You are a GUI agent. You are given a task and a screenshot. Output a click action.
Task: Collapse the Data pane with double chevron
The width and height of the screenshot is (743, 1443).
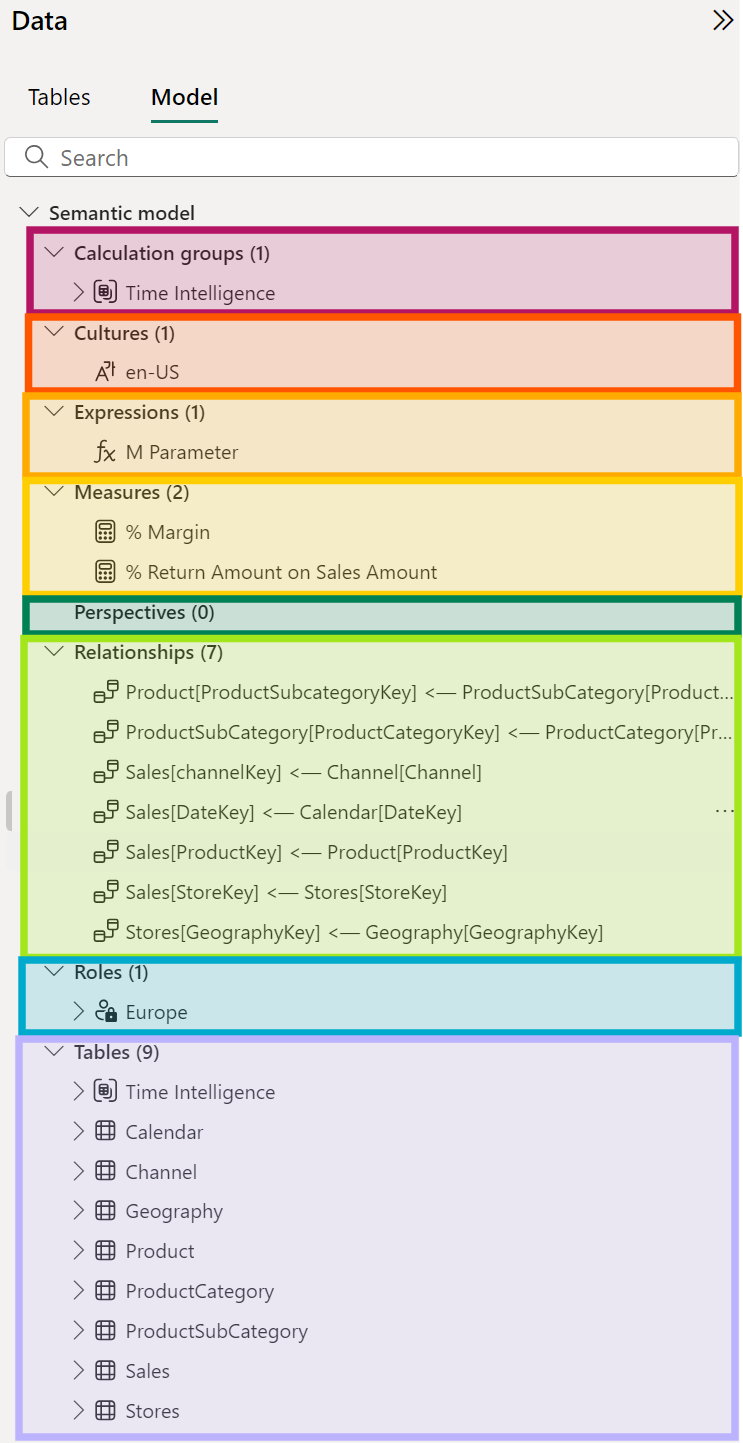click(x=723, y=20)
